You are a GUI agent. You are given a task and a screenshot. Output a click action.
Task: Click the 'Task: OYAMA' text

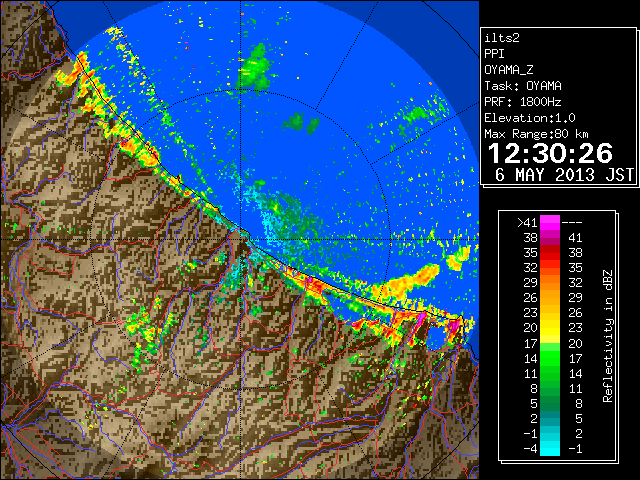(x=523, y=86)
